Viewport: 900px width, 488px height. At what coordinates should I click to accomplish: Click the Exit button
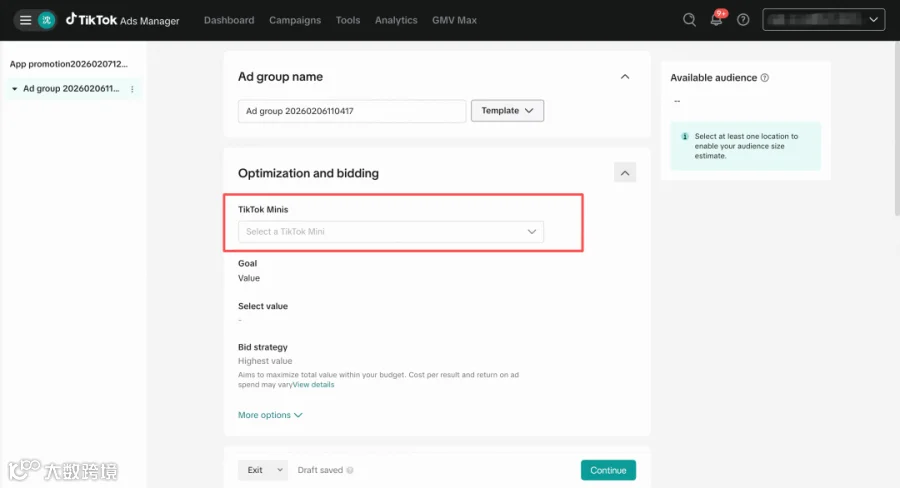(255, 470)
